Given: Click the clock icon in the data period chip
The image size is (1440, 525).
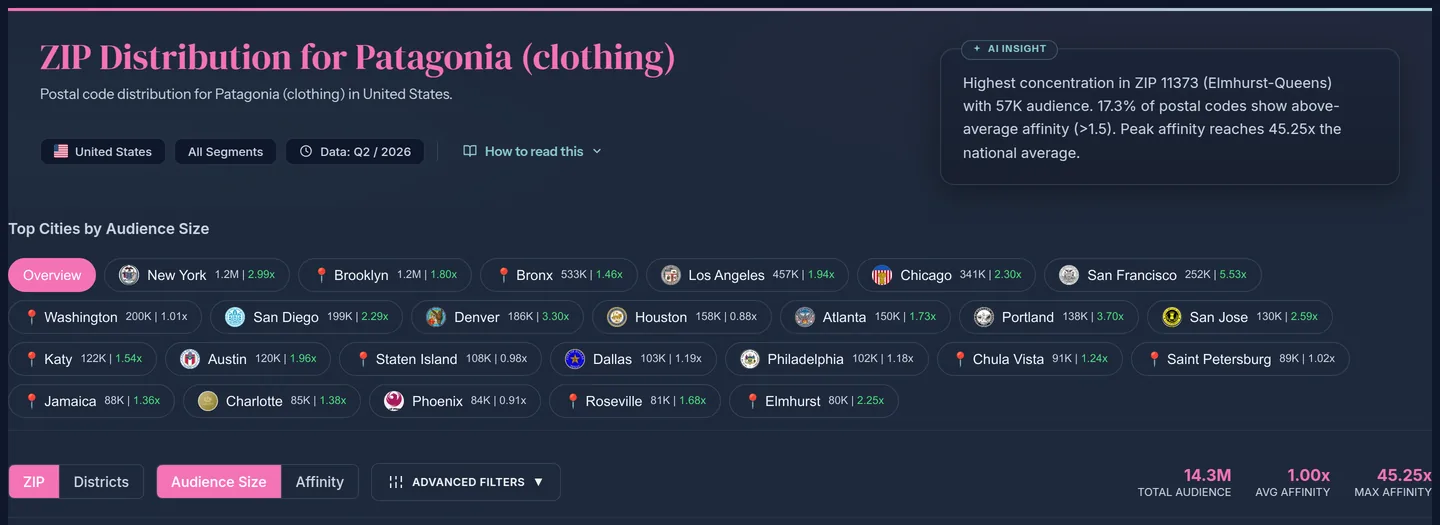Looking at the screenshot, I should pyautogui.click(x=306, y=151).
